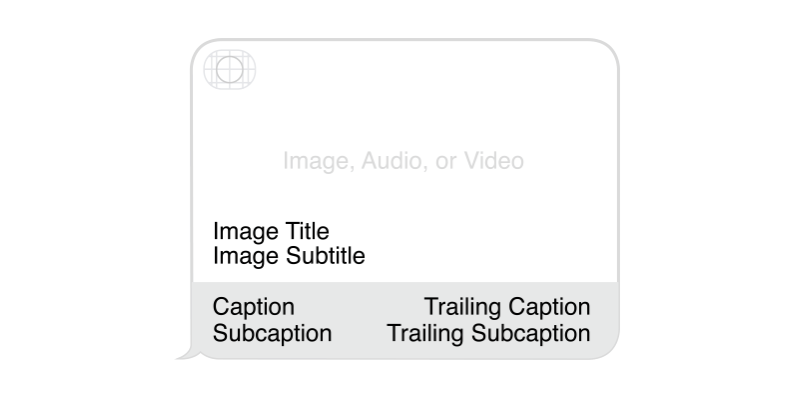Click the 'Trailing Caption' label
This screenshot has width=800, height=404.
click(x=507, y=307)
